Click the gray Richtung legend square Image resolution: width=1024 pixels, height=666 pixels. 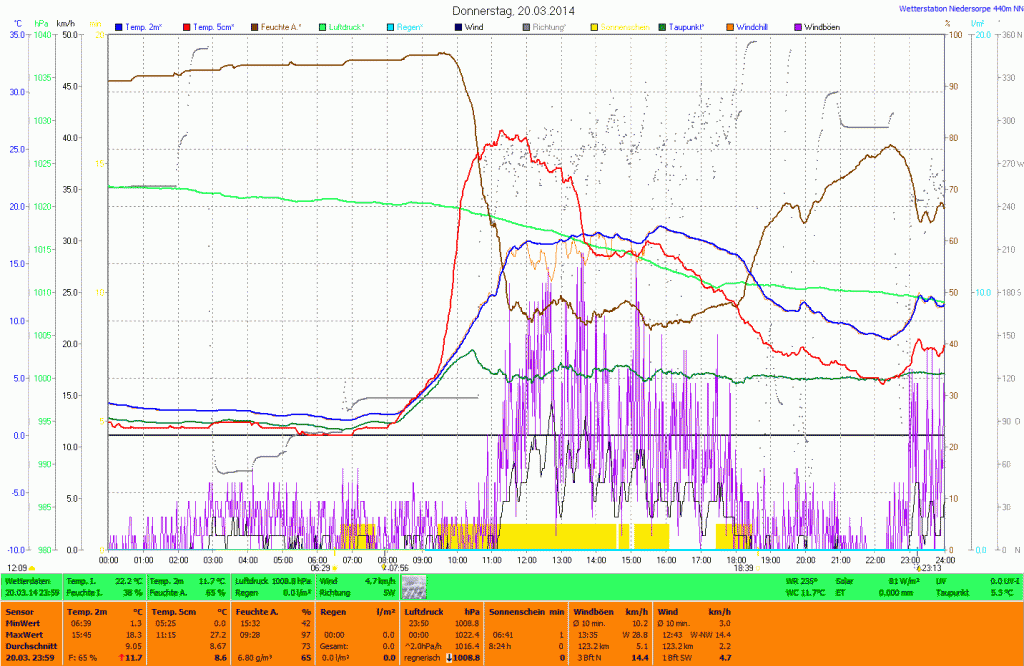pyautogui.click(x=526, y=26)
